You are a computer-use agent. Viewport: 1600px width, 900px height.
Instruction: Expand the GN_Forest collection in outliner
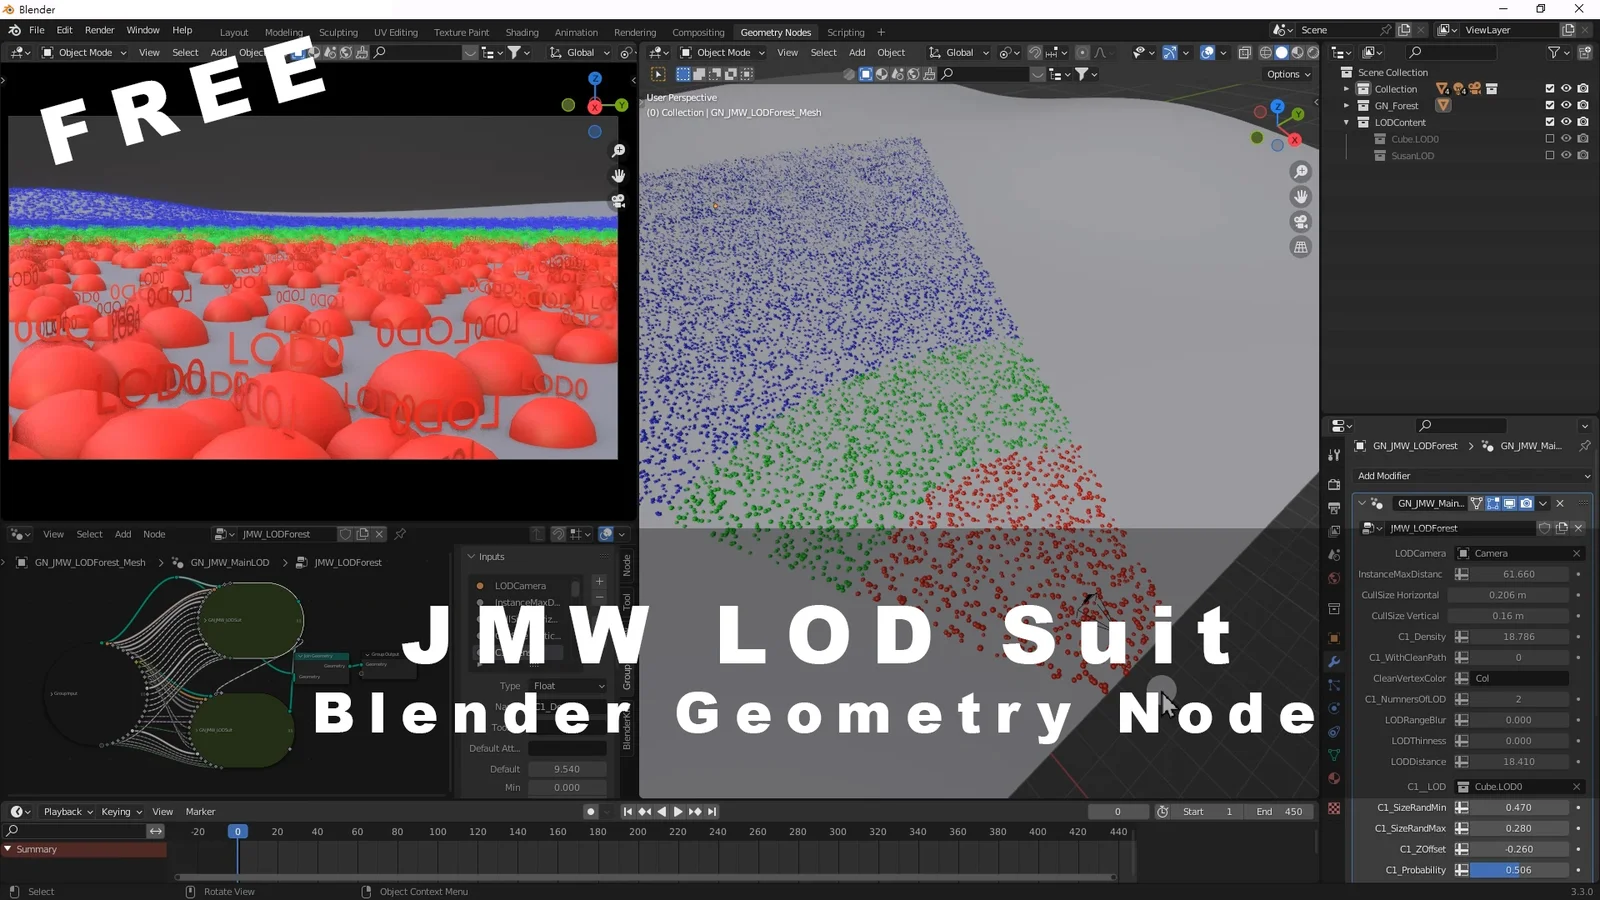click(1346, 105)
